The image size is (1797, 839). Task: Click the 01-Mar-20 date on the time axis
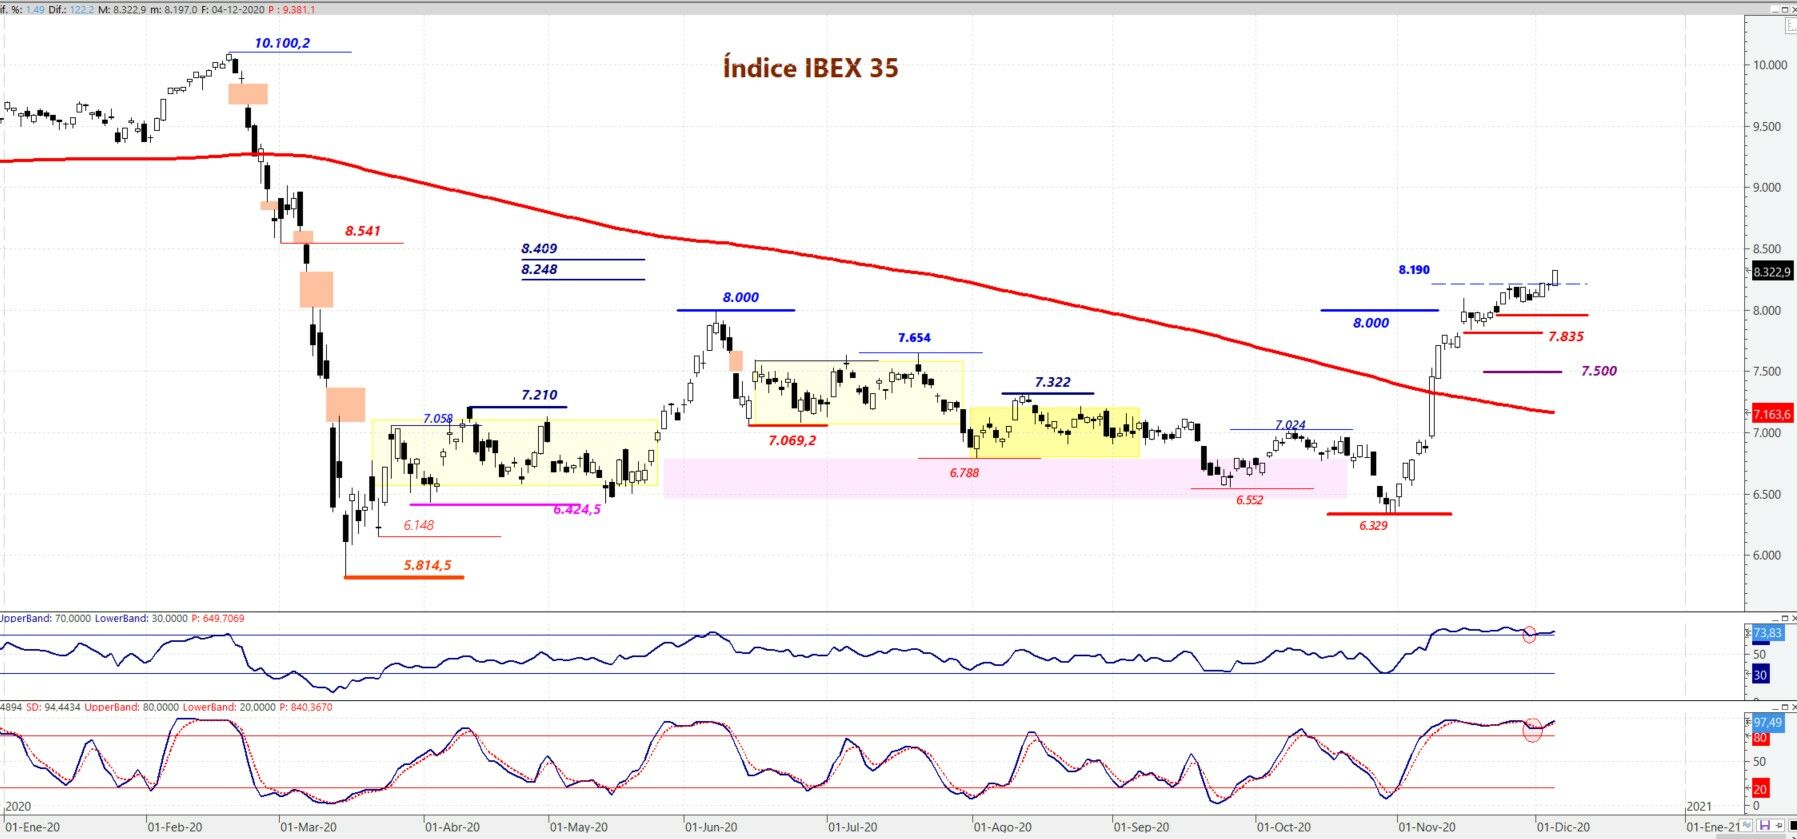[309, 827]
